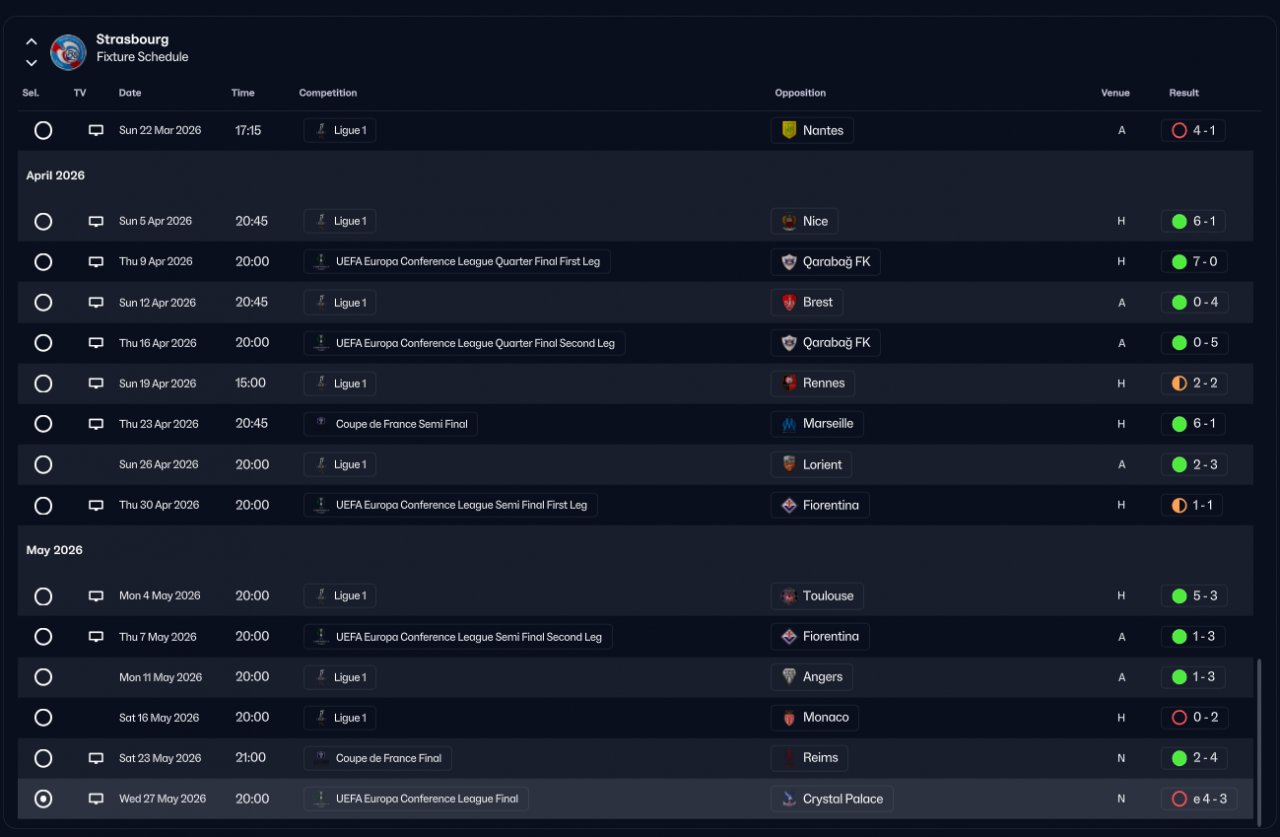The width and height of the screenshot is (1280, 837).
Task: Click the Nantes club badge
Action: [789, 130]
